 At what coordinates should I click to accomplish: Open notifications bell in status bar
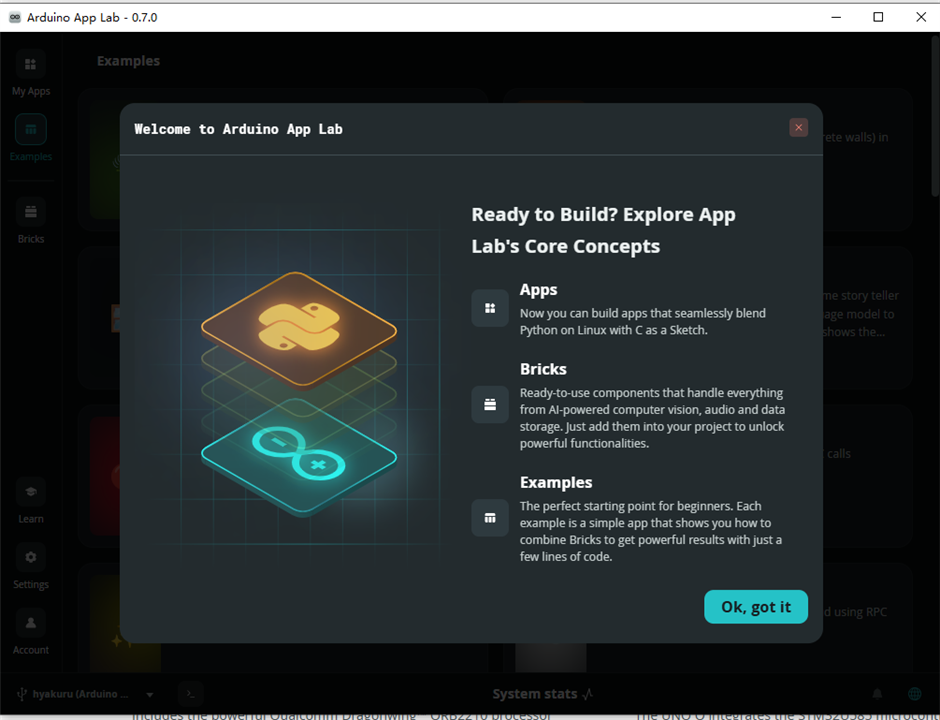(877, 694)
